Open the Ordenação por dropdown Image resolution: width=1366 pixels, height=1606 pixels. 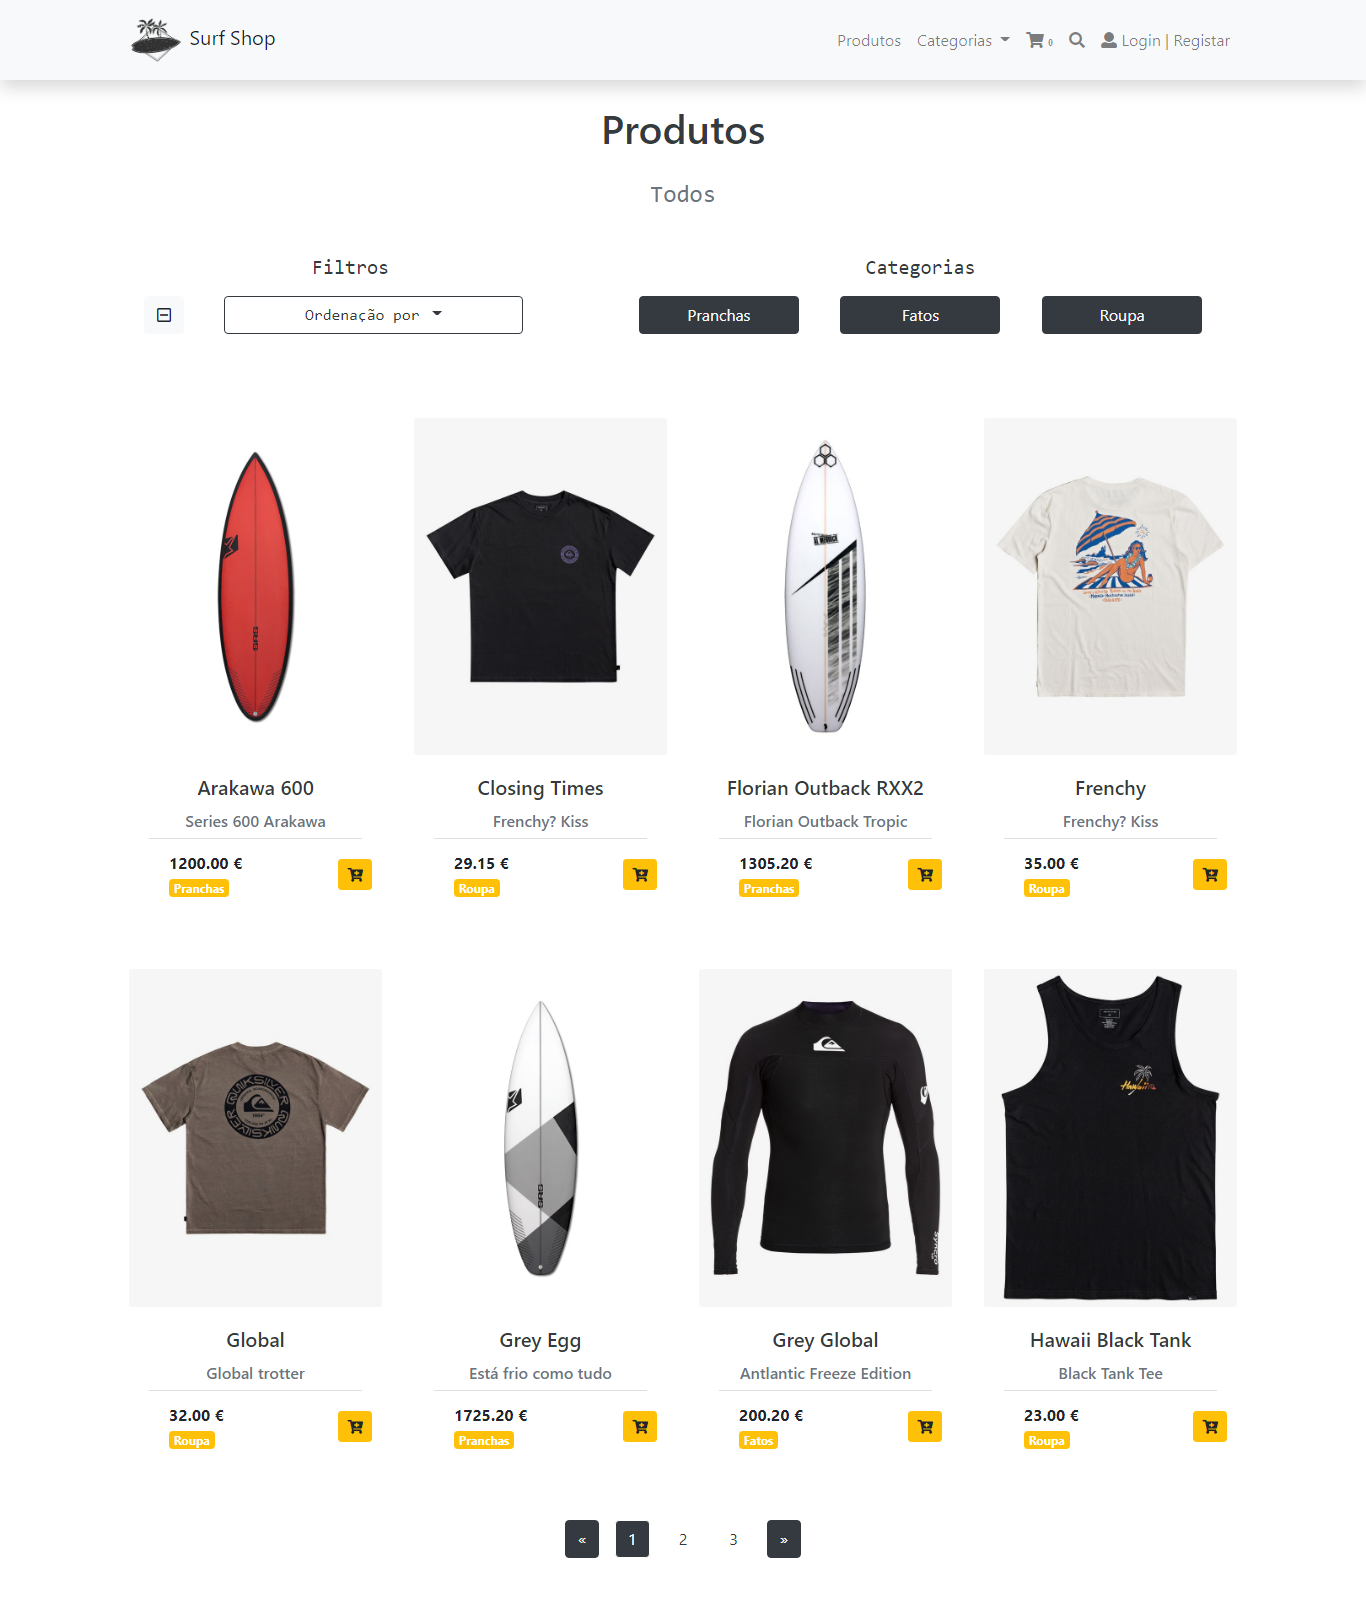373,315
